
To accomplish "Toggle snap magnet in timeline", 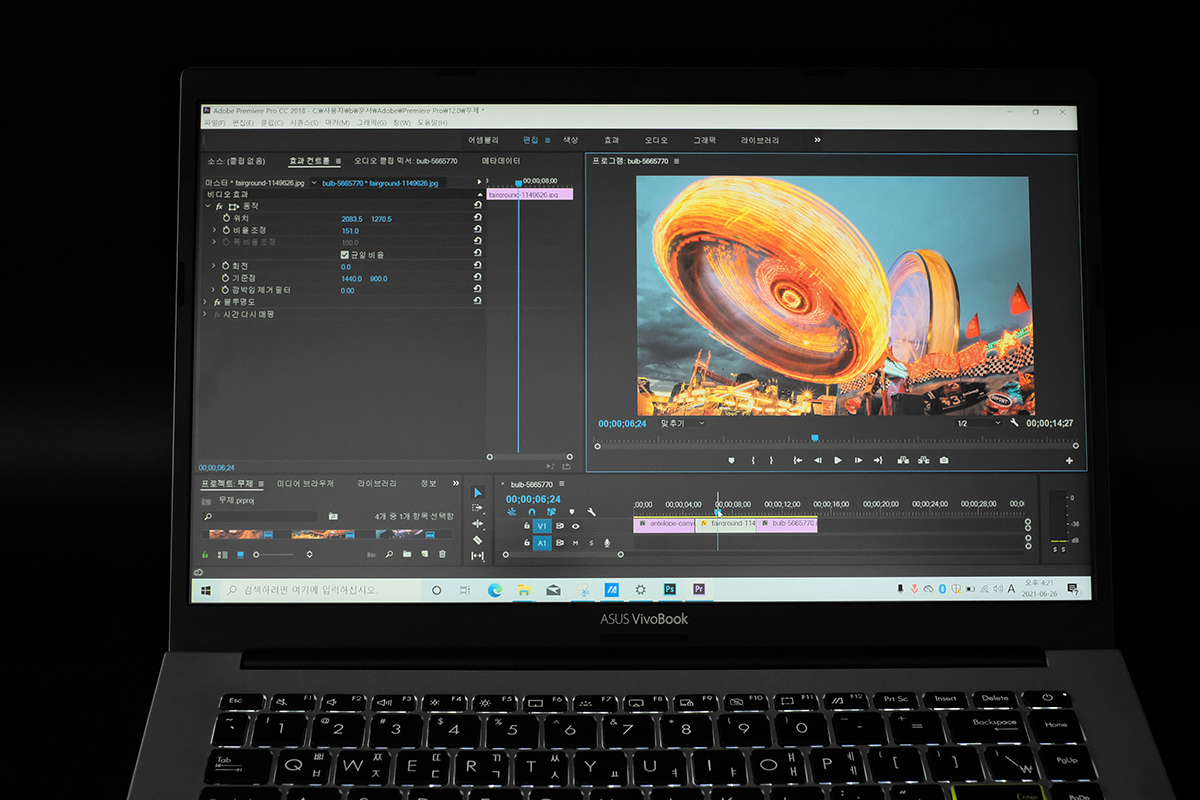I will point(532,512).
